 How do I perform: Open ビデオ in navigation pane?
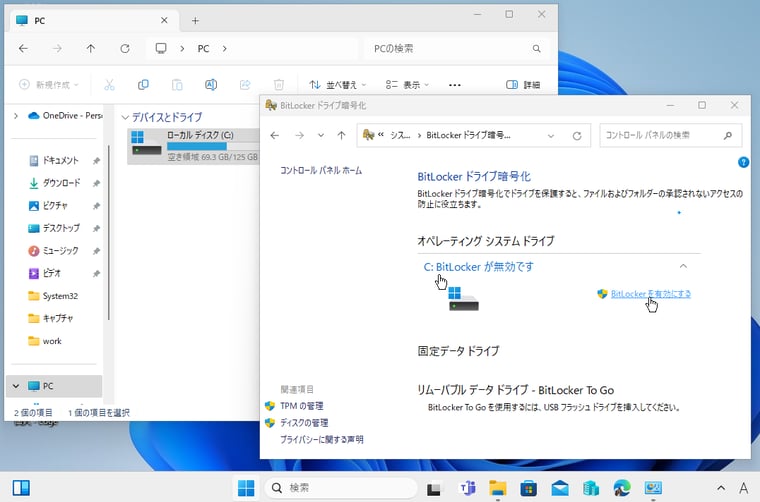(x=54, y=273)
